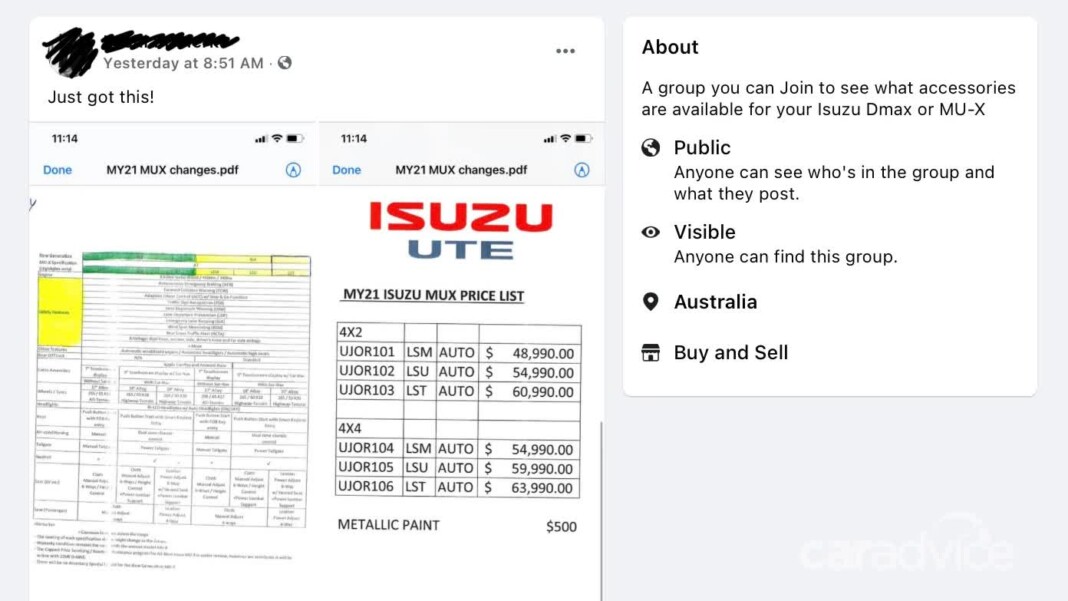Viewport: 1068px width, 601px height.
Task: Tap Done in the right PDF viewer
Action: pyautogui.click(x=347, y=170)
